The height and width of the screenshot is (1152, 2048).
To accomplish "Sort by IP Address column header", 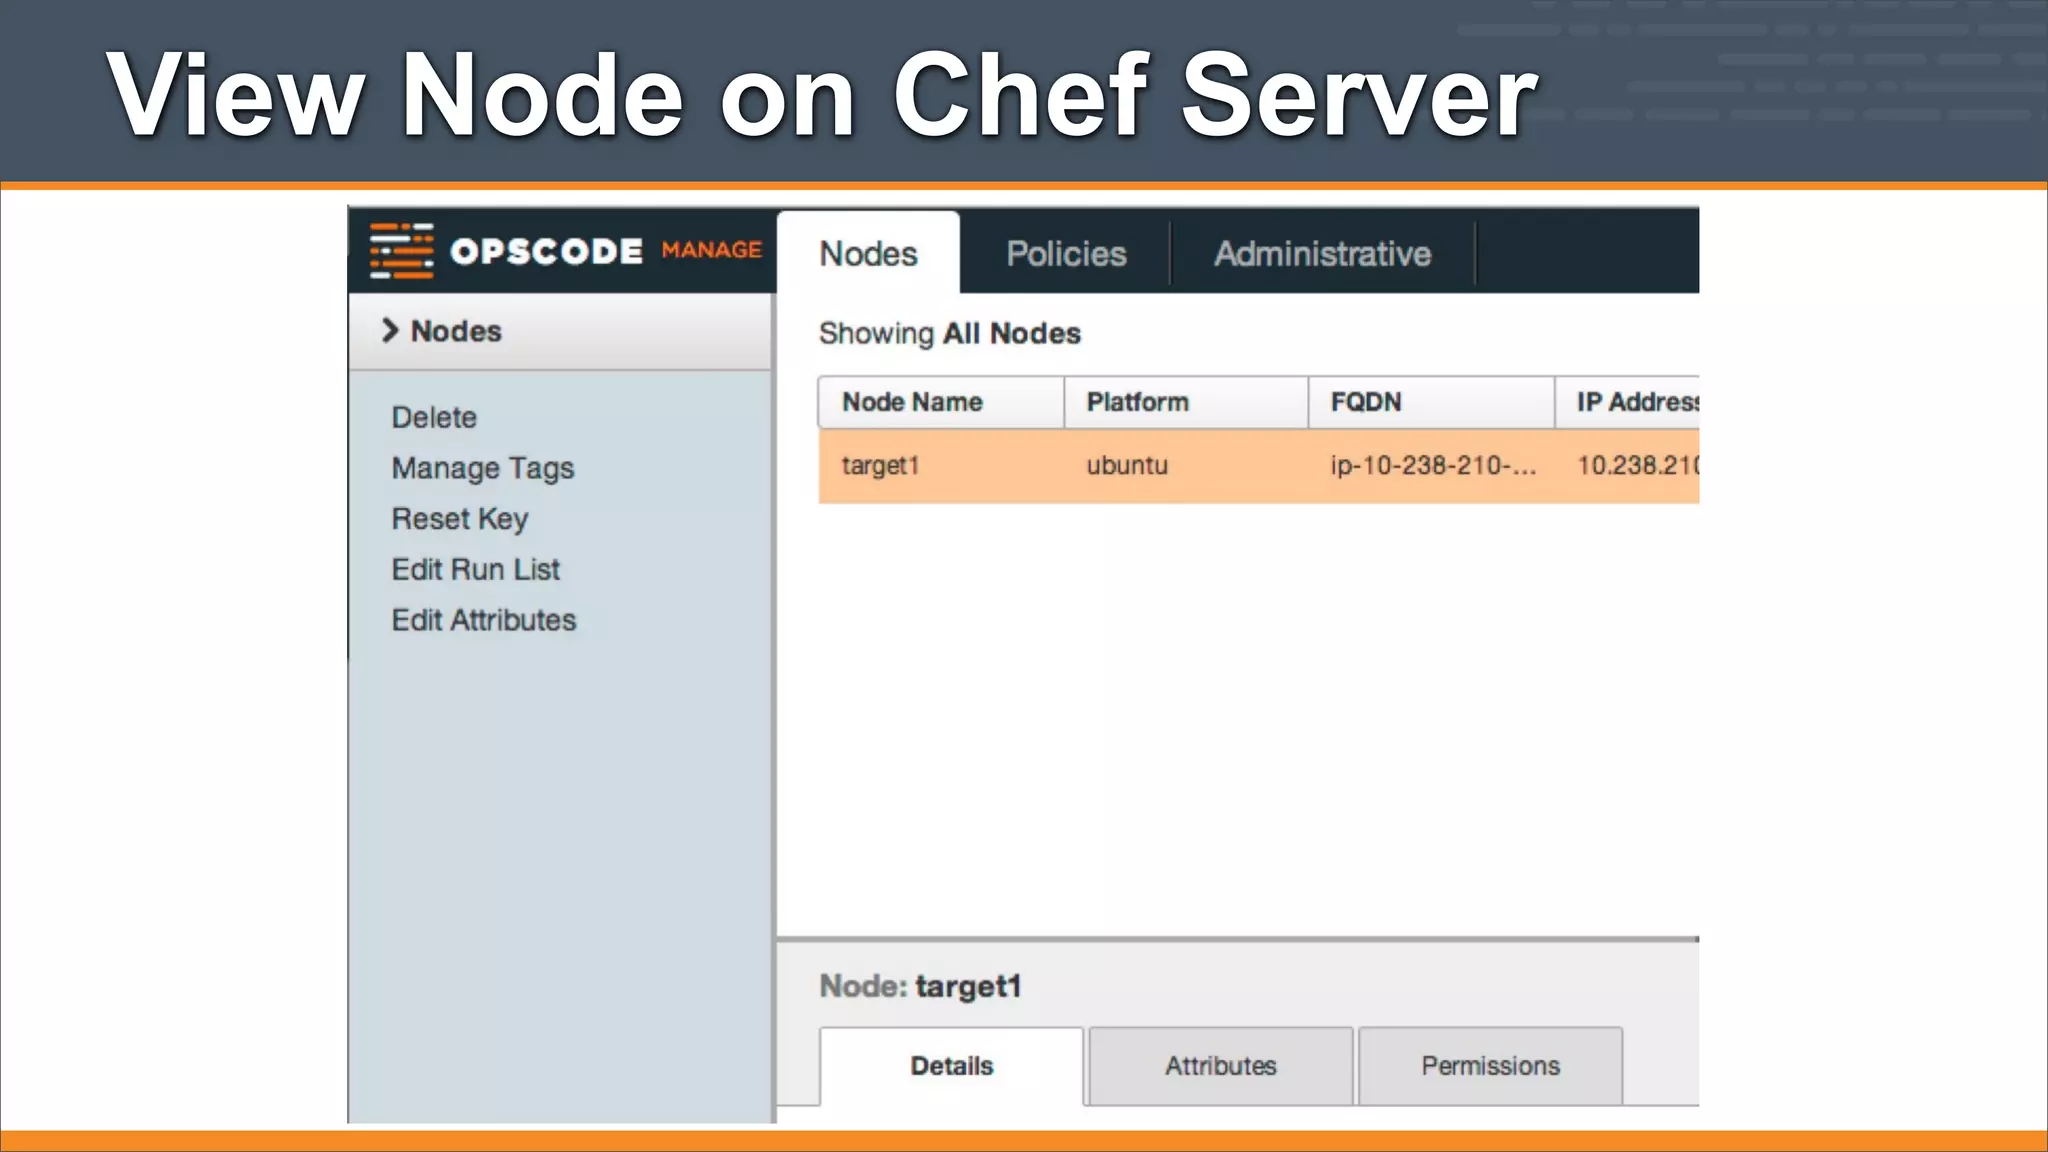I will pyautogui.click(x=1627, y=402).
